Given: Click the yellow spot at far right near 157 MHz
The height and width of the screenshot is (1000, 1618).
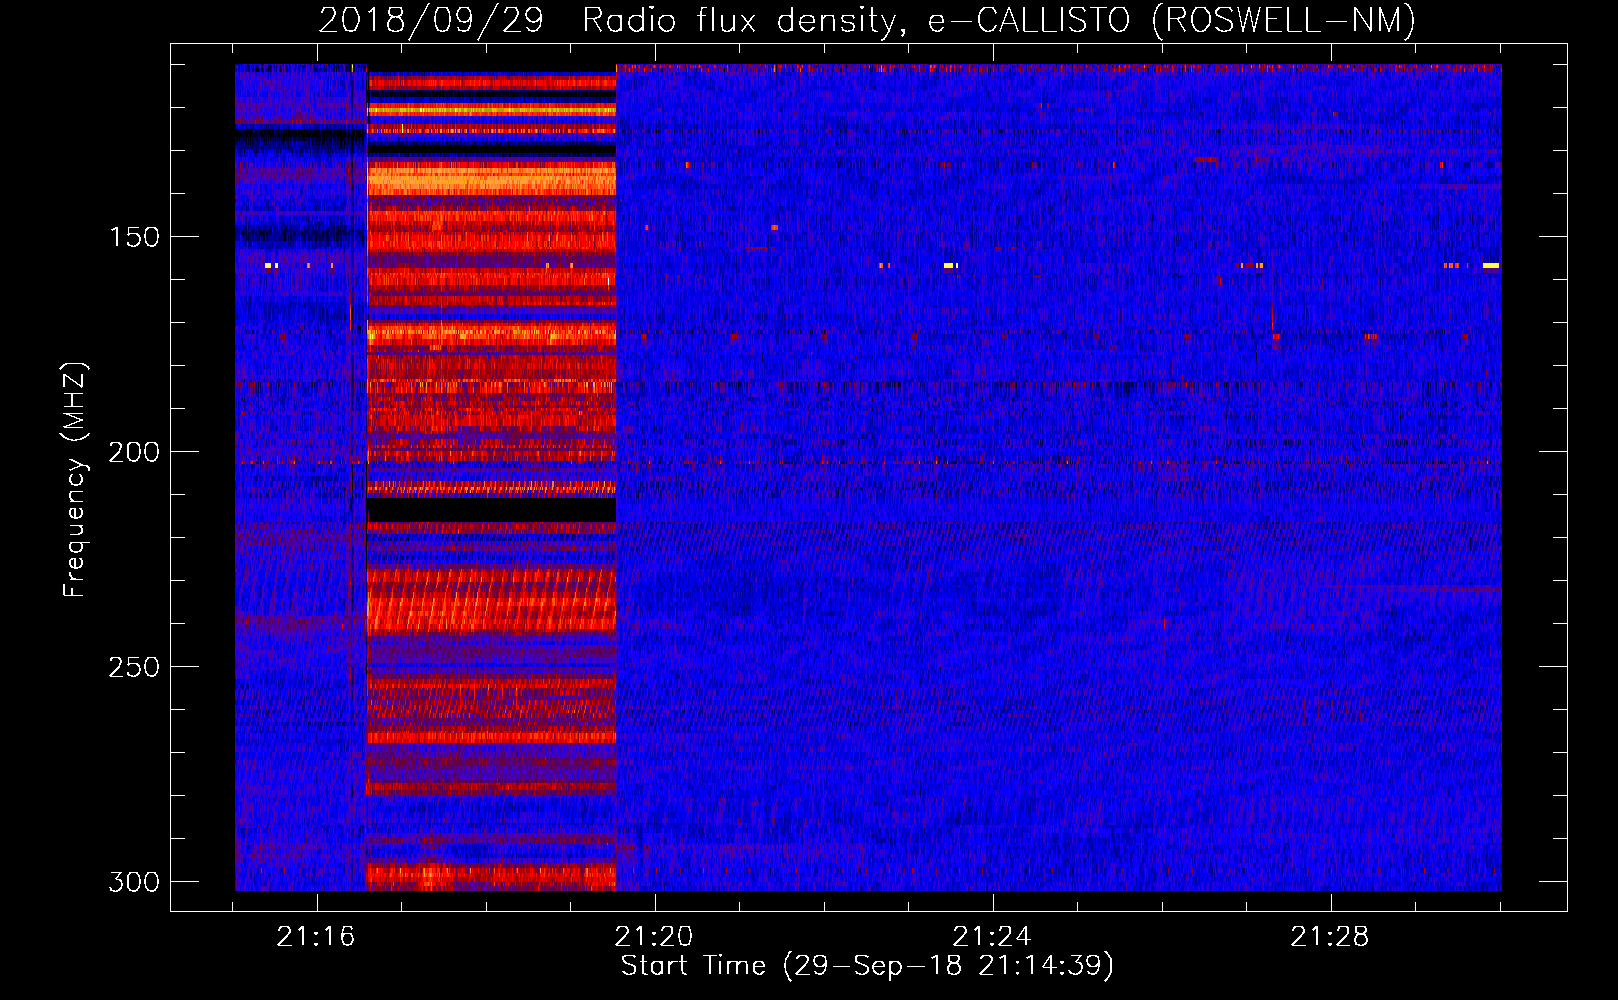Looking at the screenshot, I should pyautogui.click(x=1491, y=266).
